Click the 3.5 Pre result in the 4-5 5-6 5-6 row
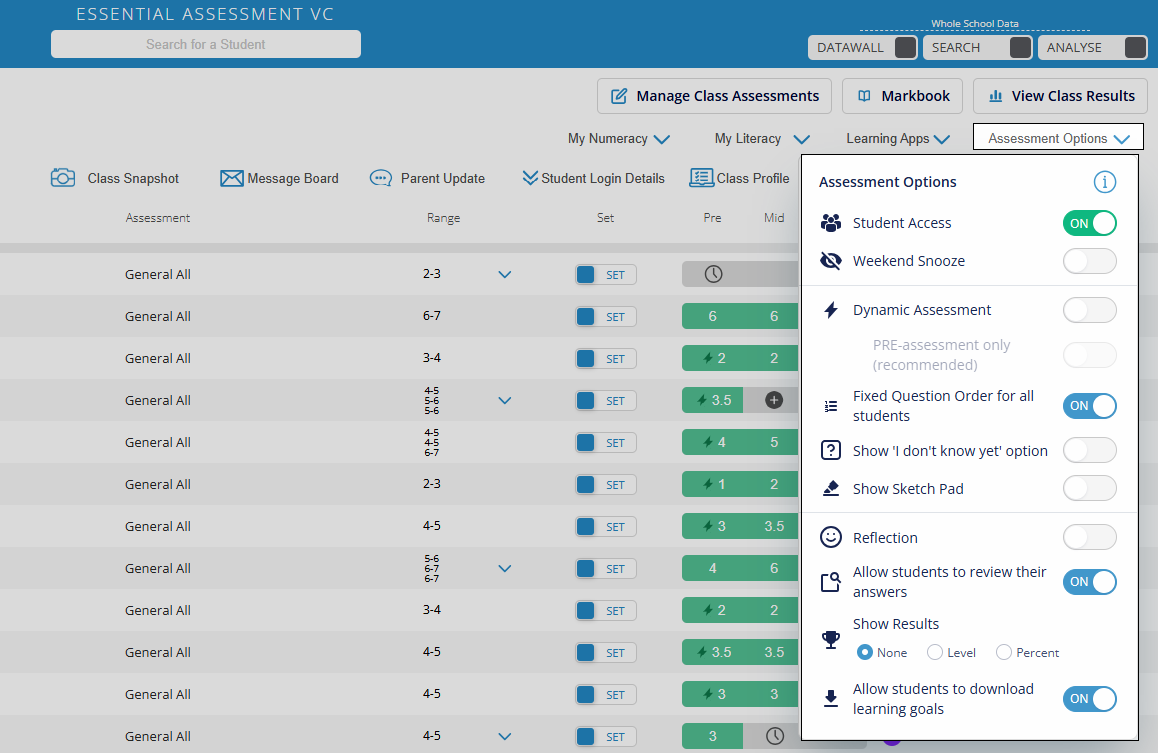 pyautogui.click(x=713, y=400)
